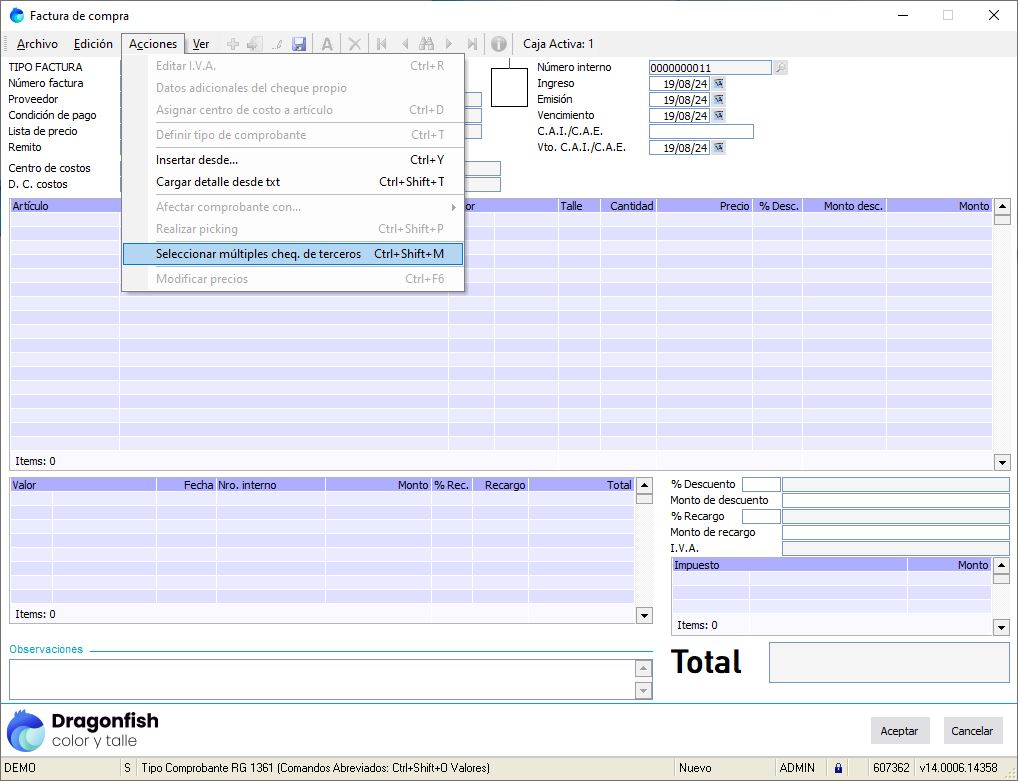The width and height of the screenshot is (1018, 781).
Task: Click article grid scroll up arrow
Action: (x=1002, y=206)
